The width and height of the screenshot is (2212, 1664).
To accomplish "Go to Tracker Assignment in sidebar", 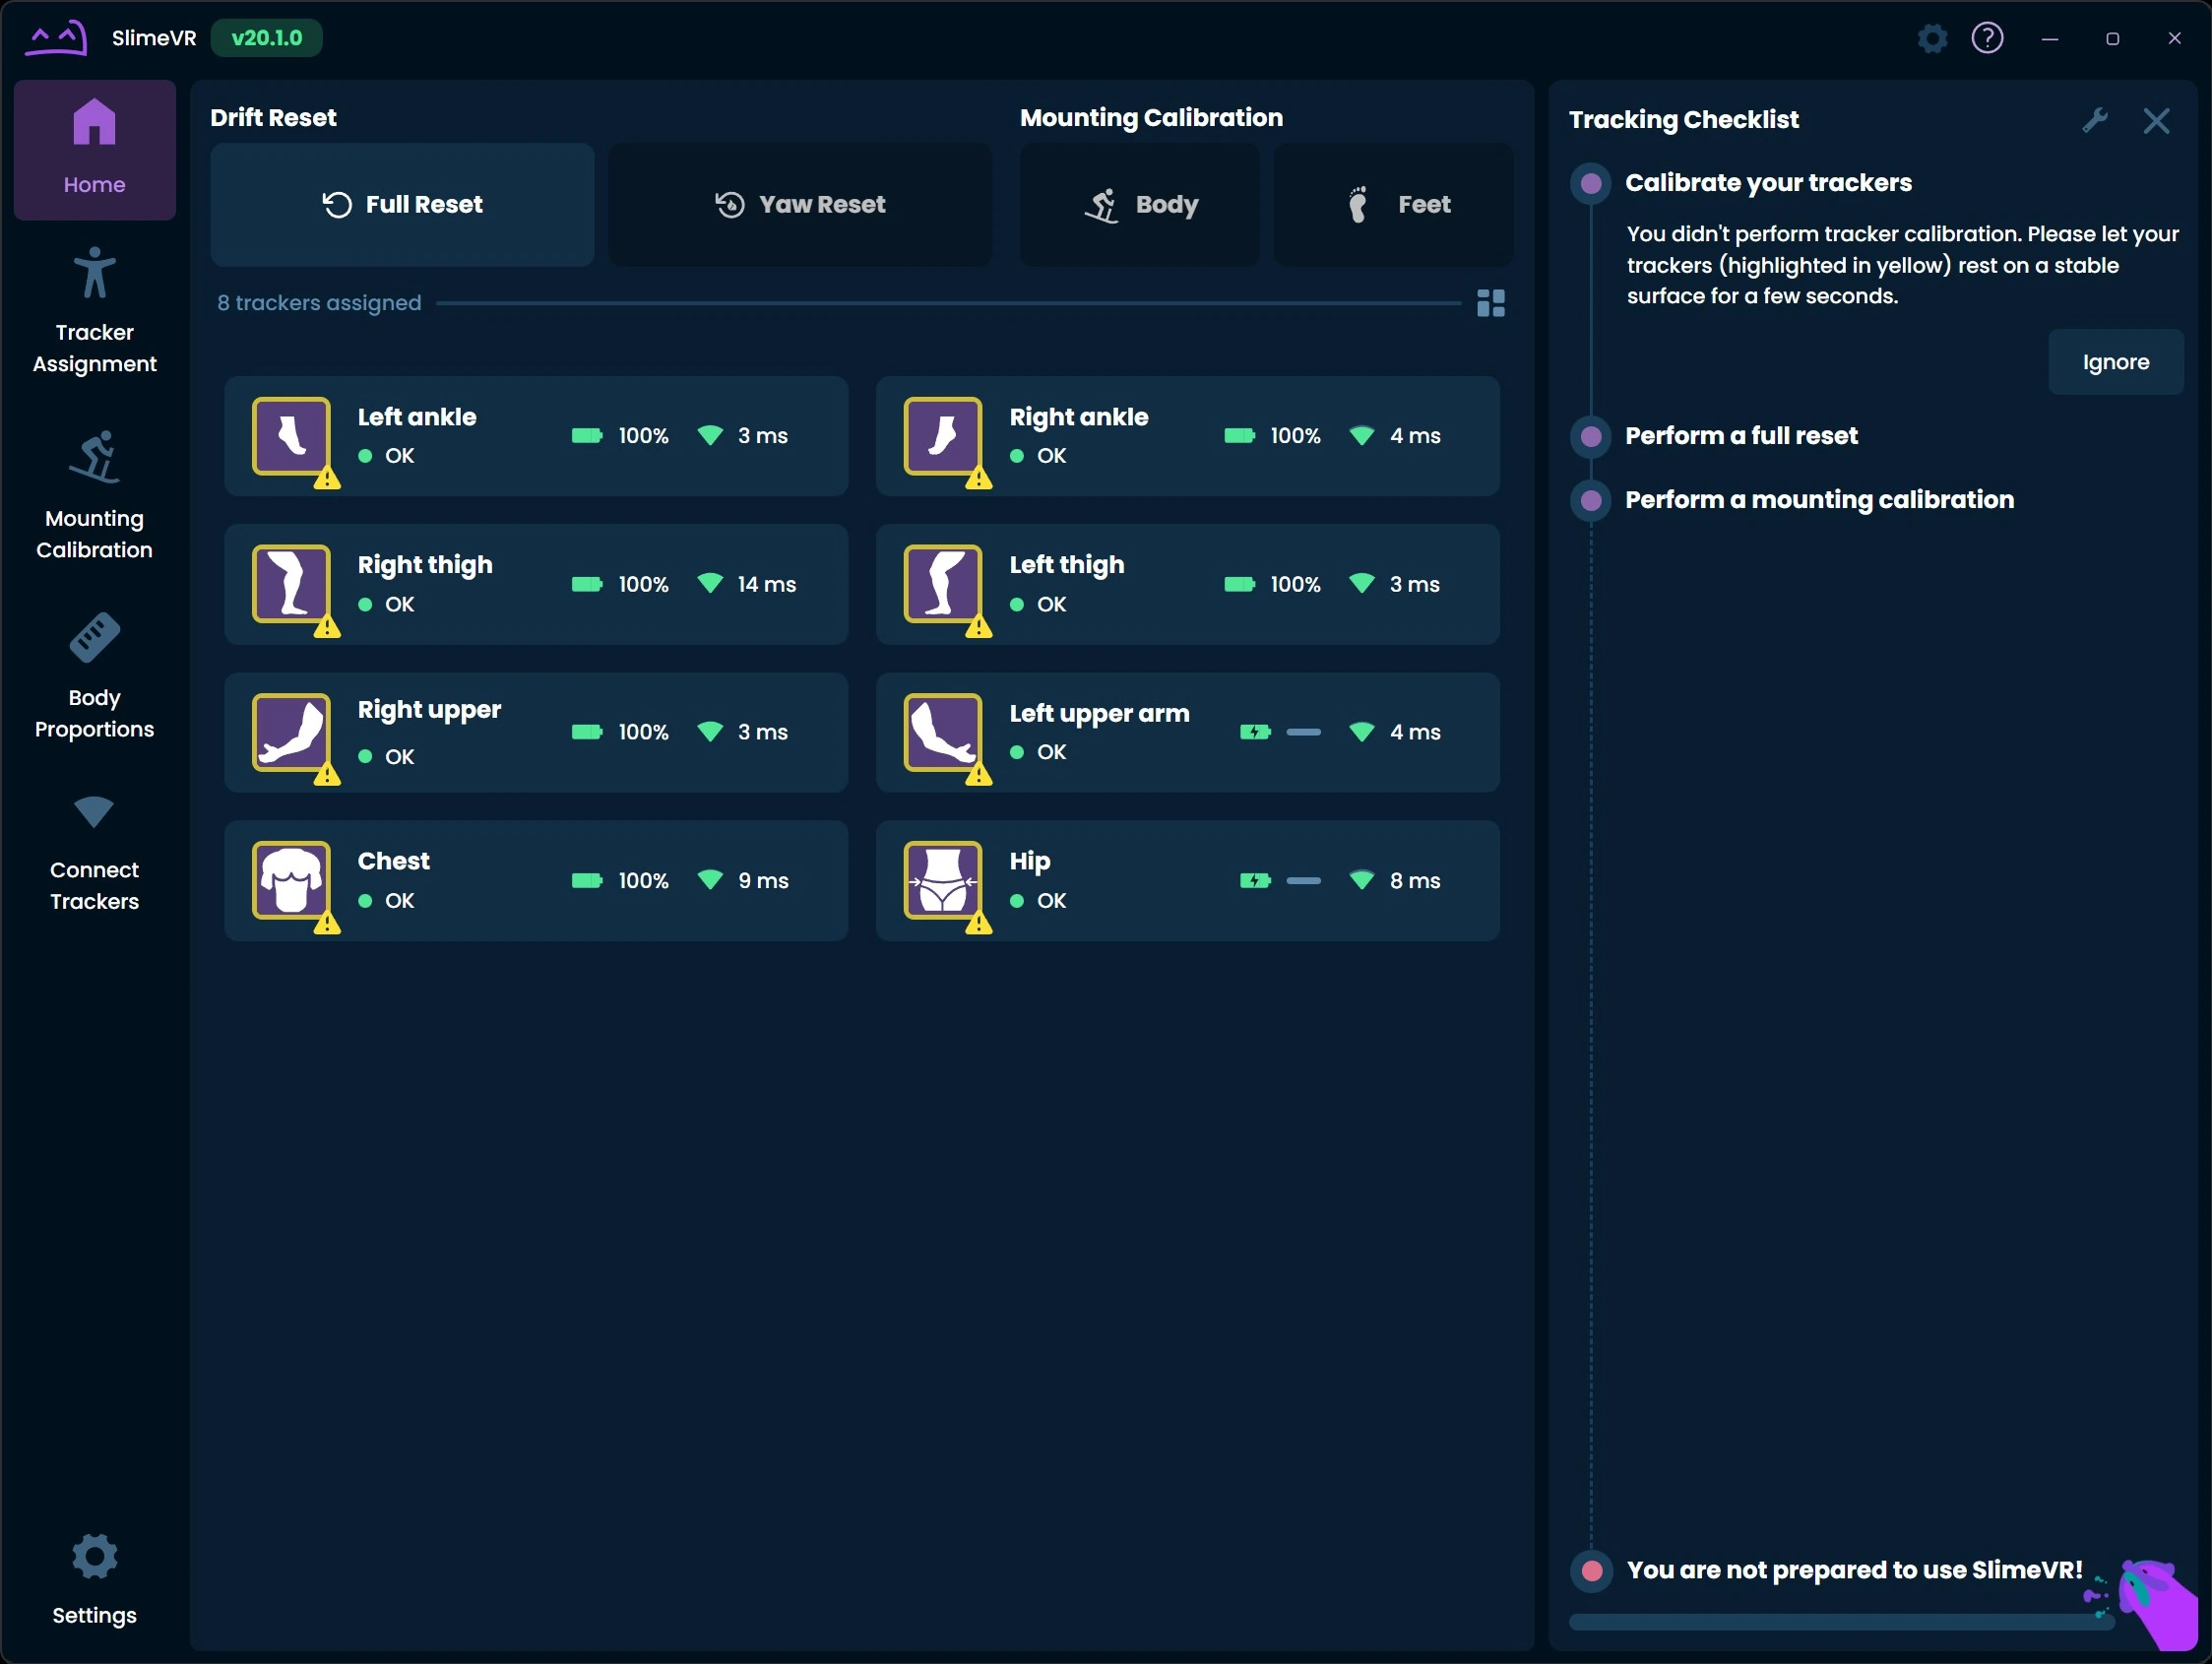I will point(95,311).
